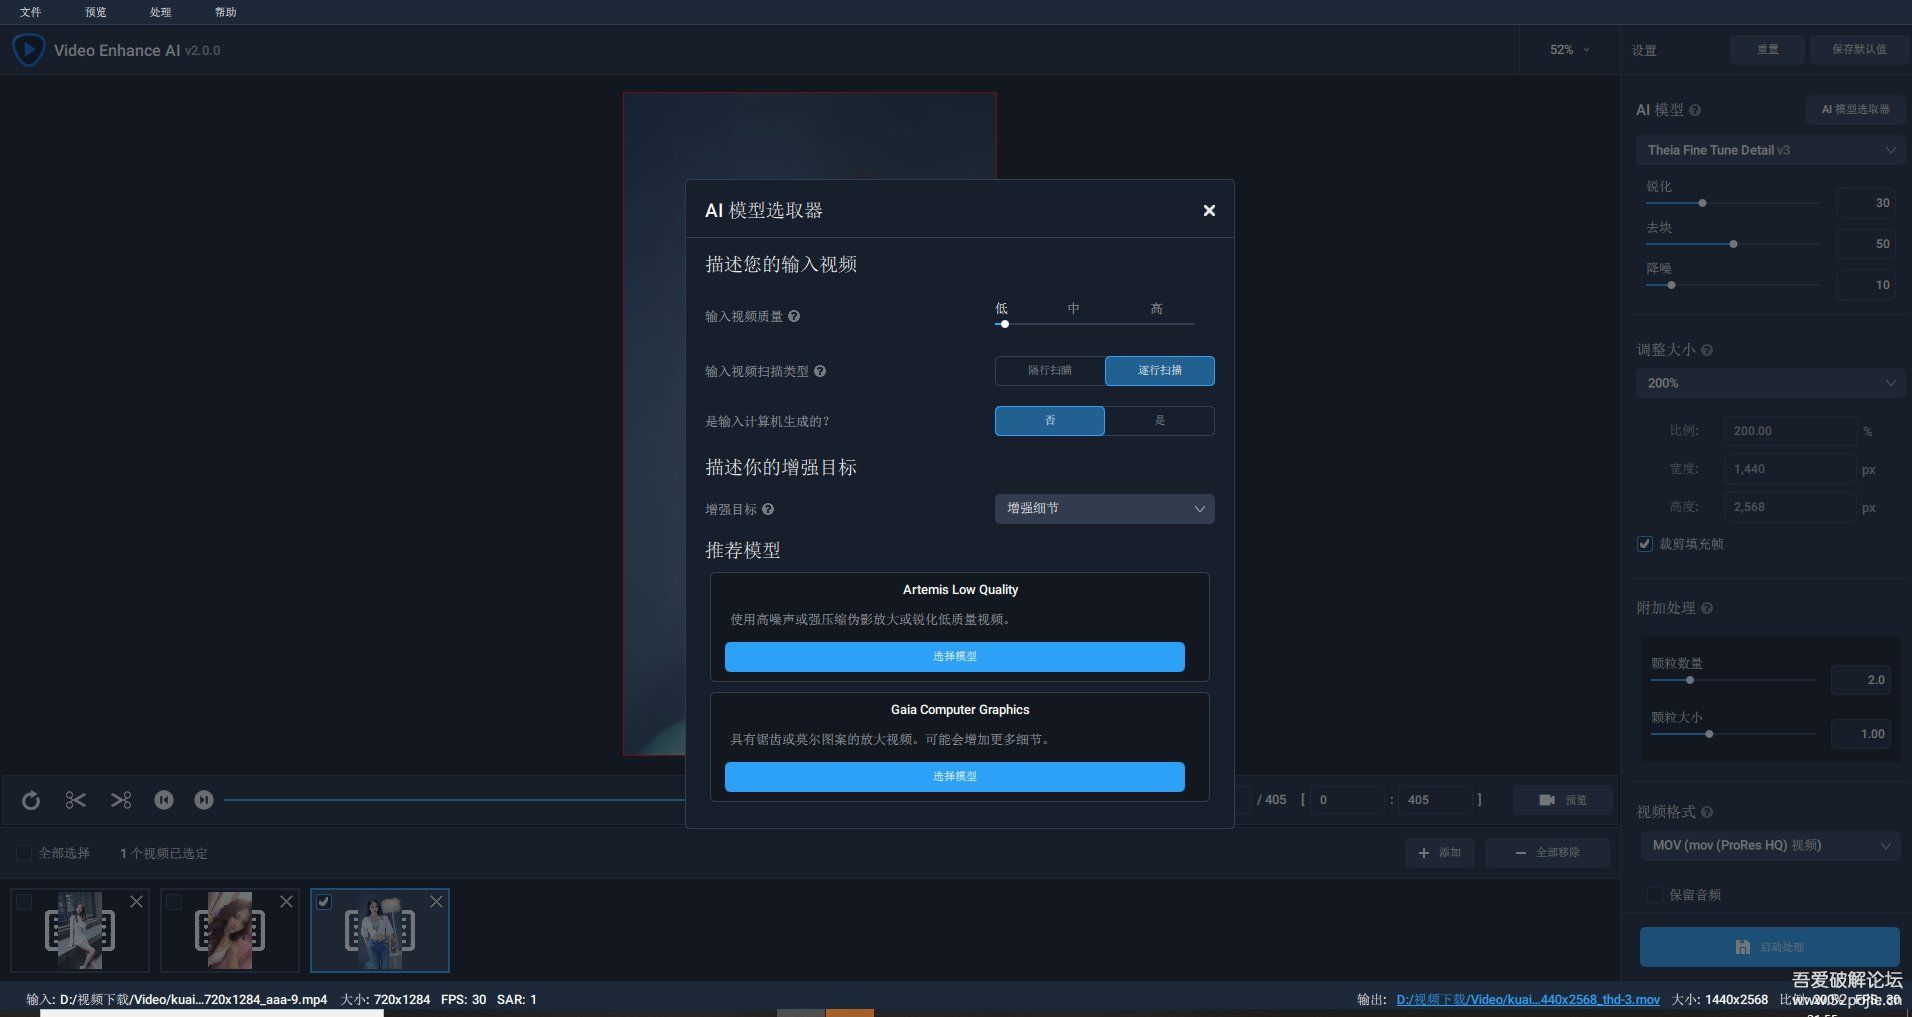Open the 文件 menu
Viewport: 1912px width, 1017px height.
pyautogui.click(x=31, y=12)
